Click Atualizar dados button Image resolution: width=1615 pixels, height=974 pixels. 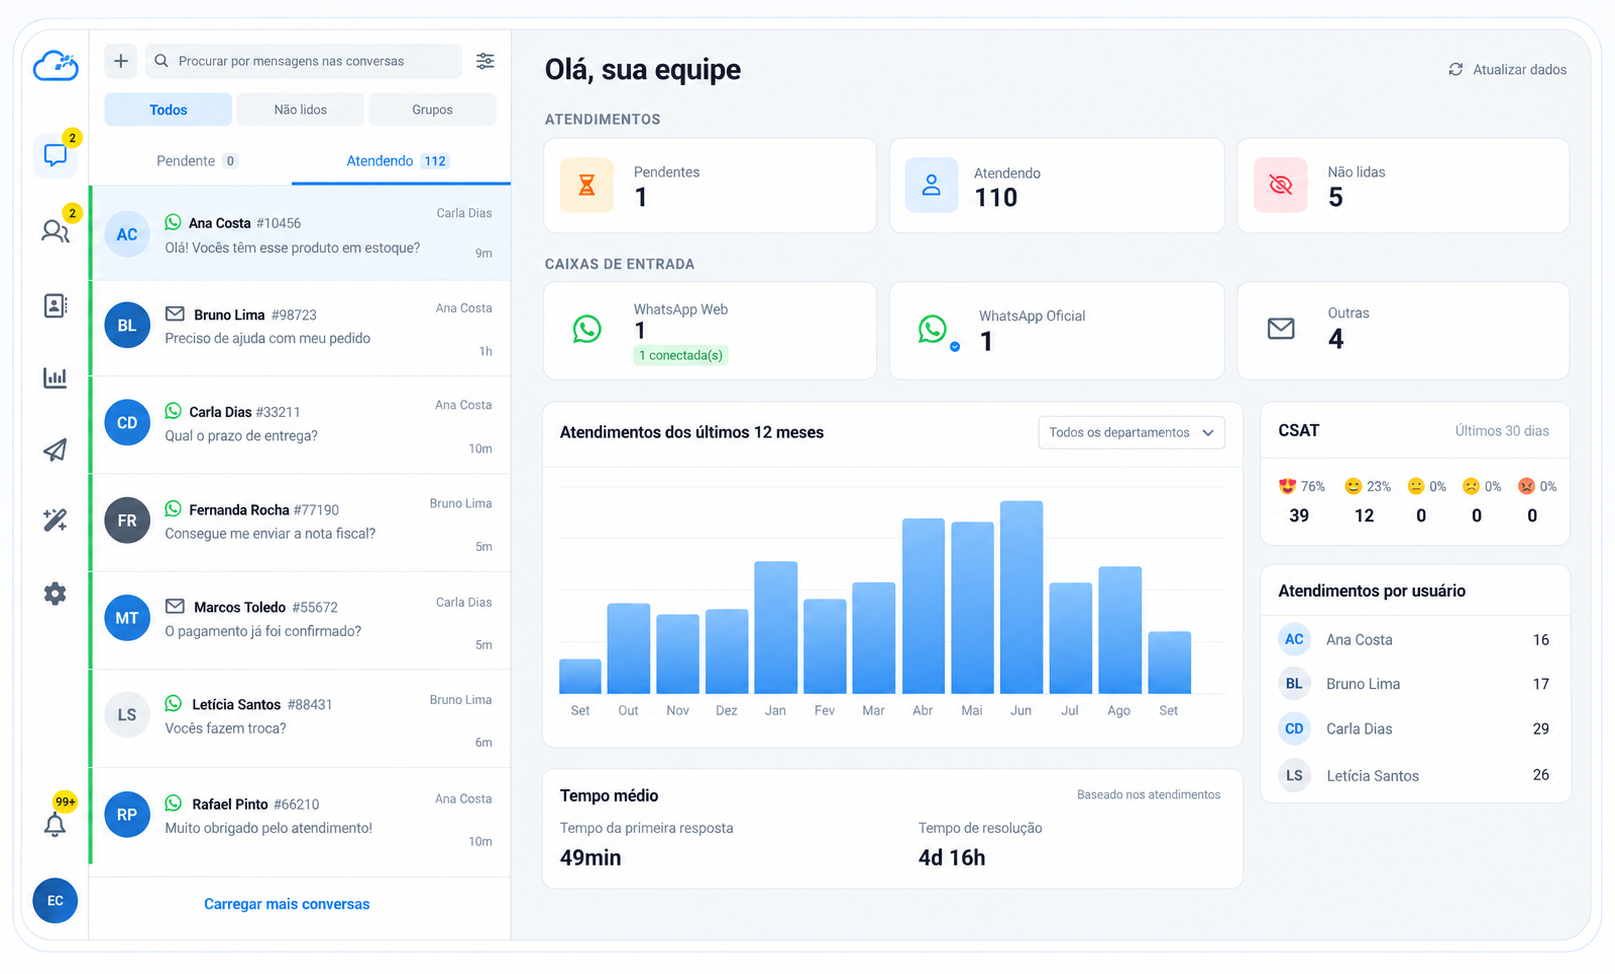point(1507,69)
